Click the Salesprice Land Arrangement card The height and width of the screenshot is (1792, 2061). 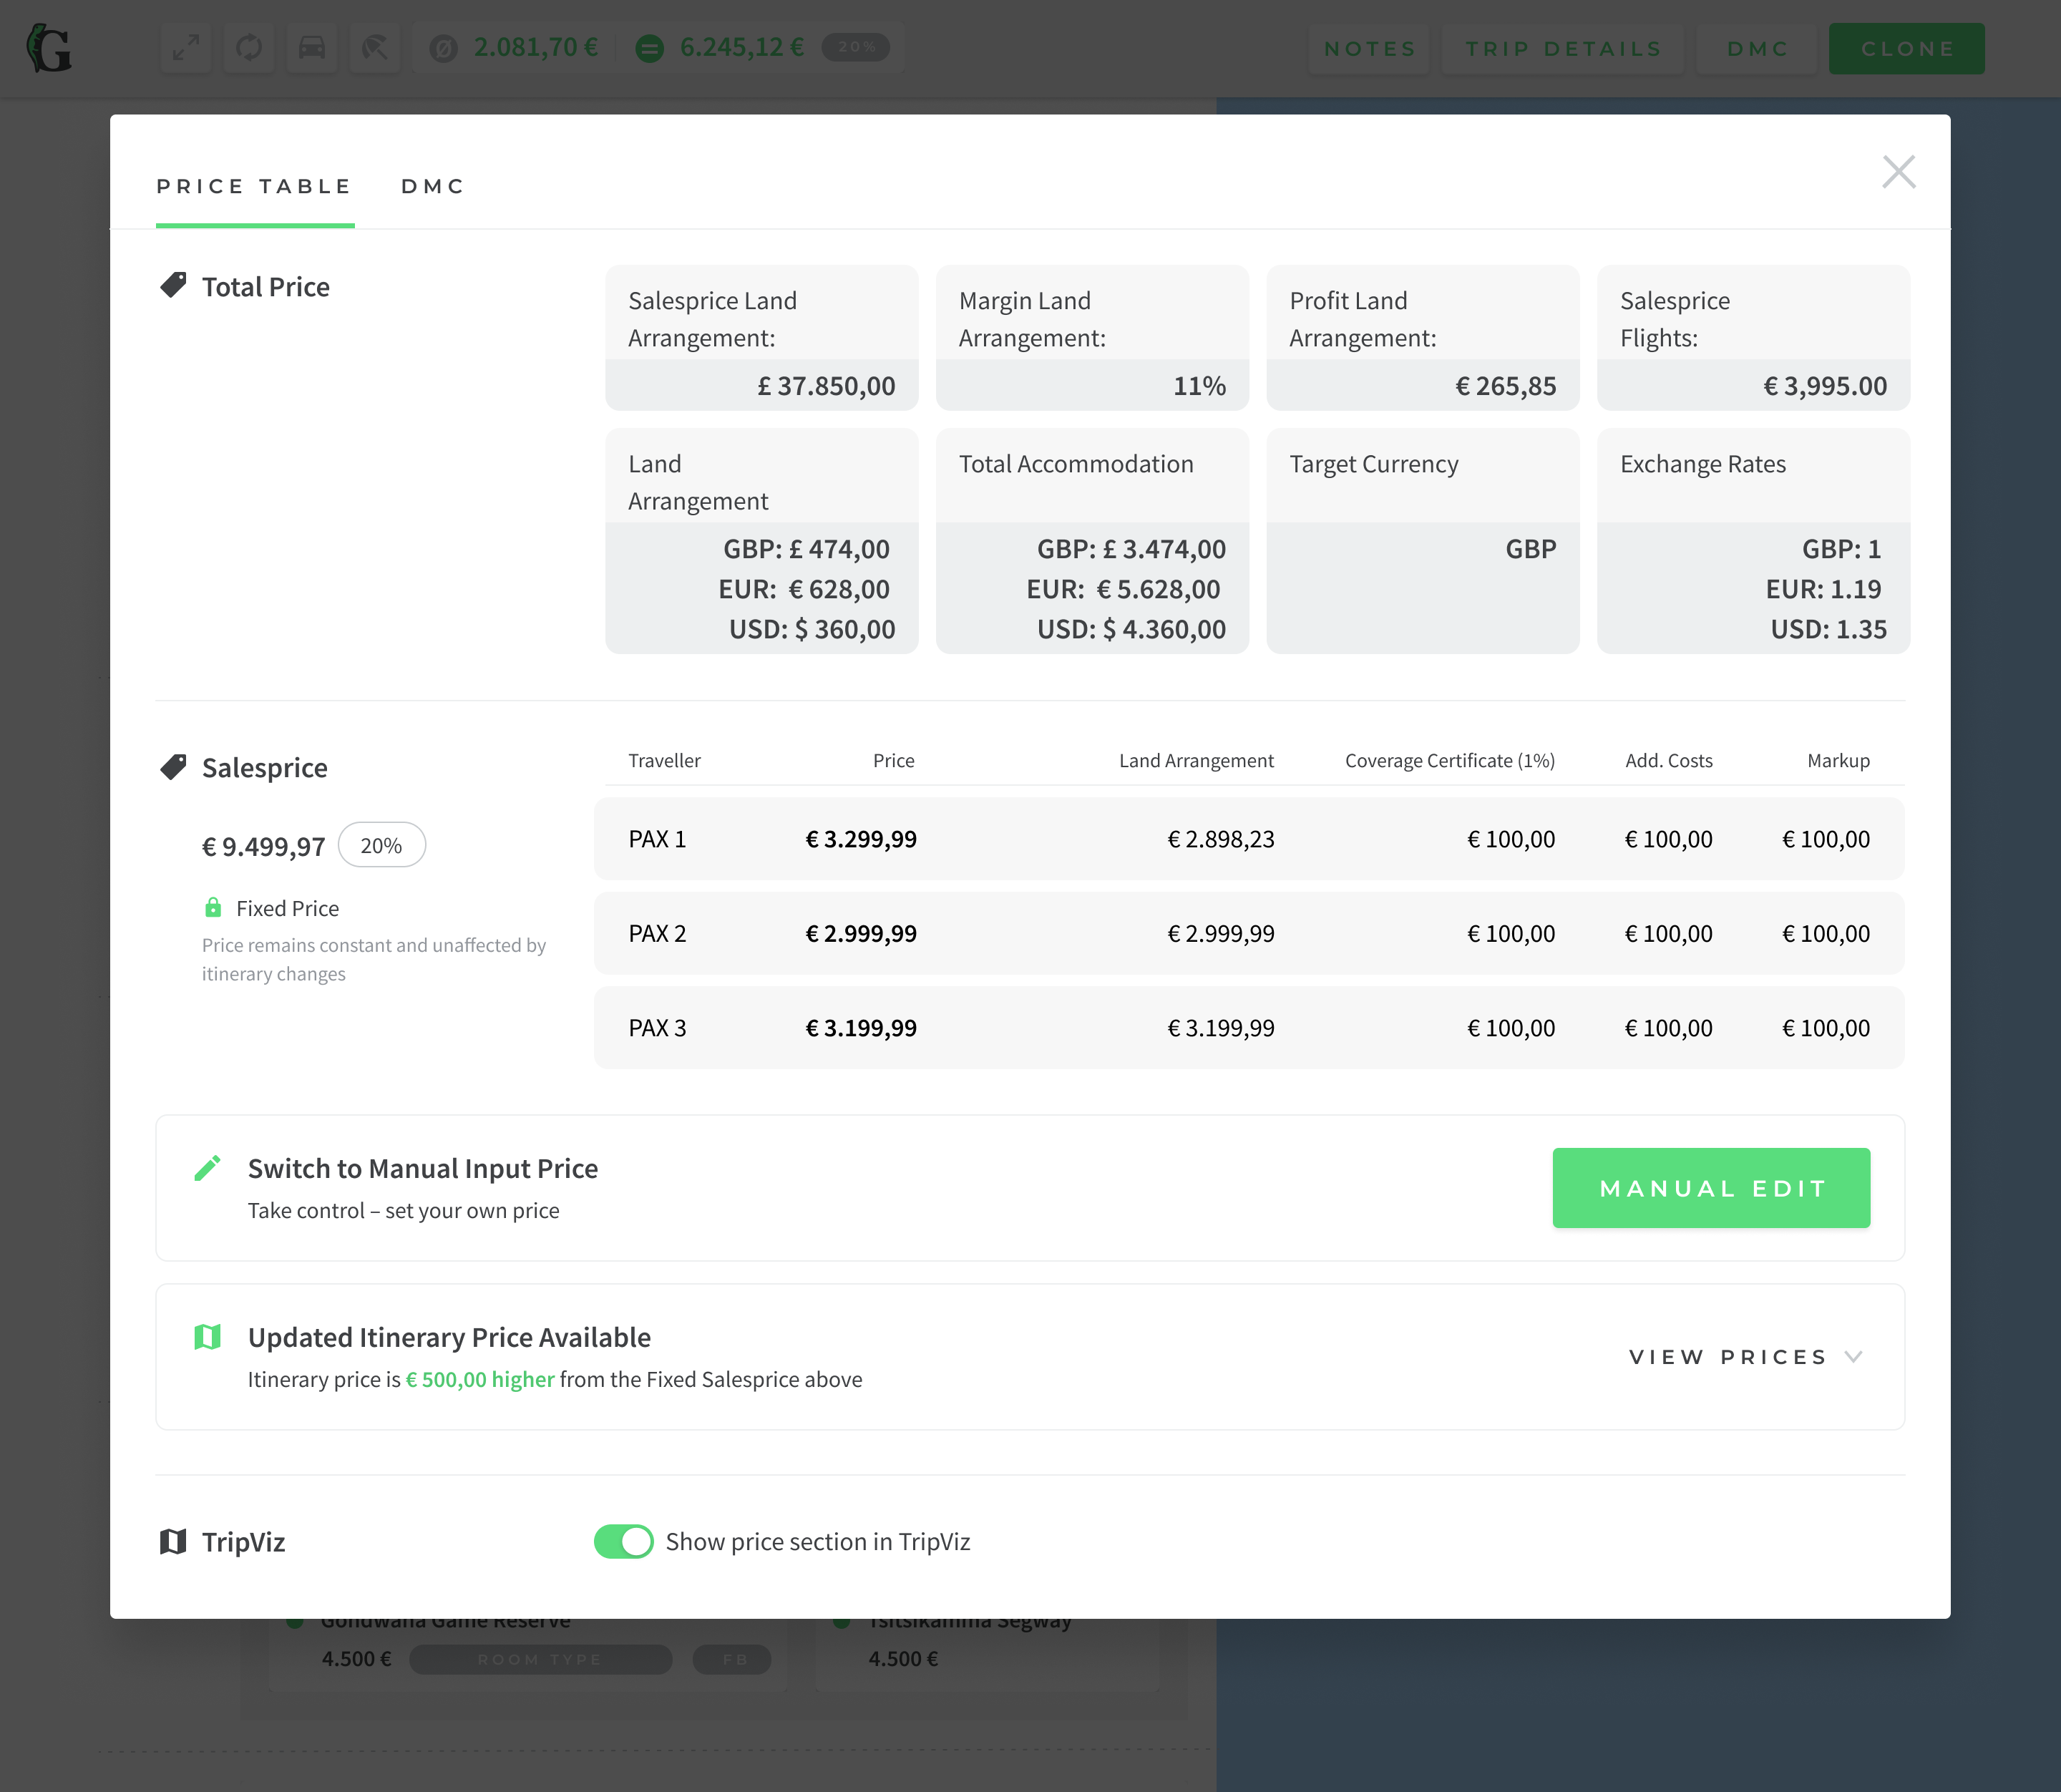point(761,338)
